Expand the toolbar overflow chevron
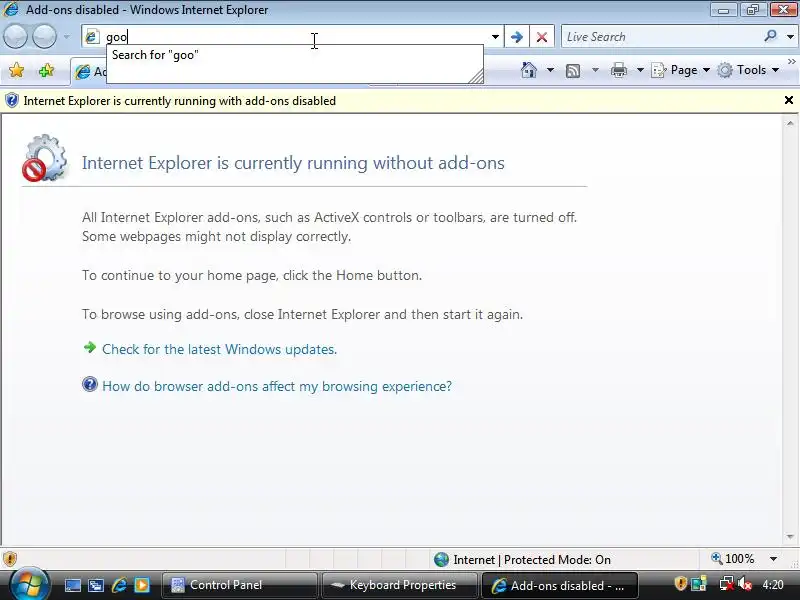The height and width of the screenshot is (600, 800). coord(792,62)
